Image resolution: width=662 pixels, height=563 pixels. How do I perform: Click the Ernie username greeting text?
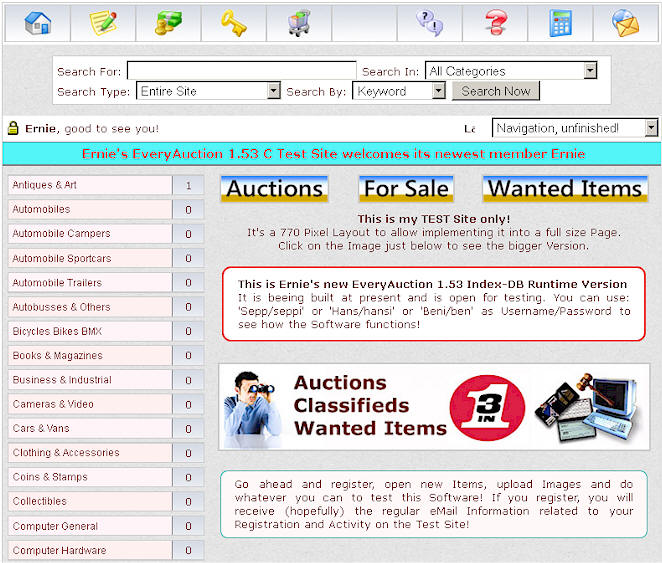point(40,128)
